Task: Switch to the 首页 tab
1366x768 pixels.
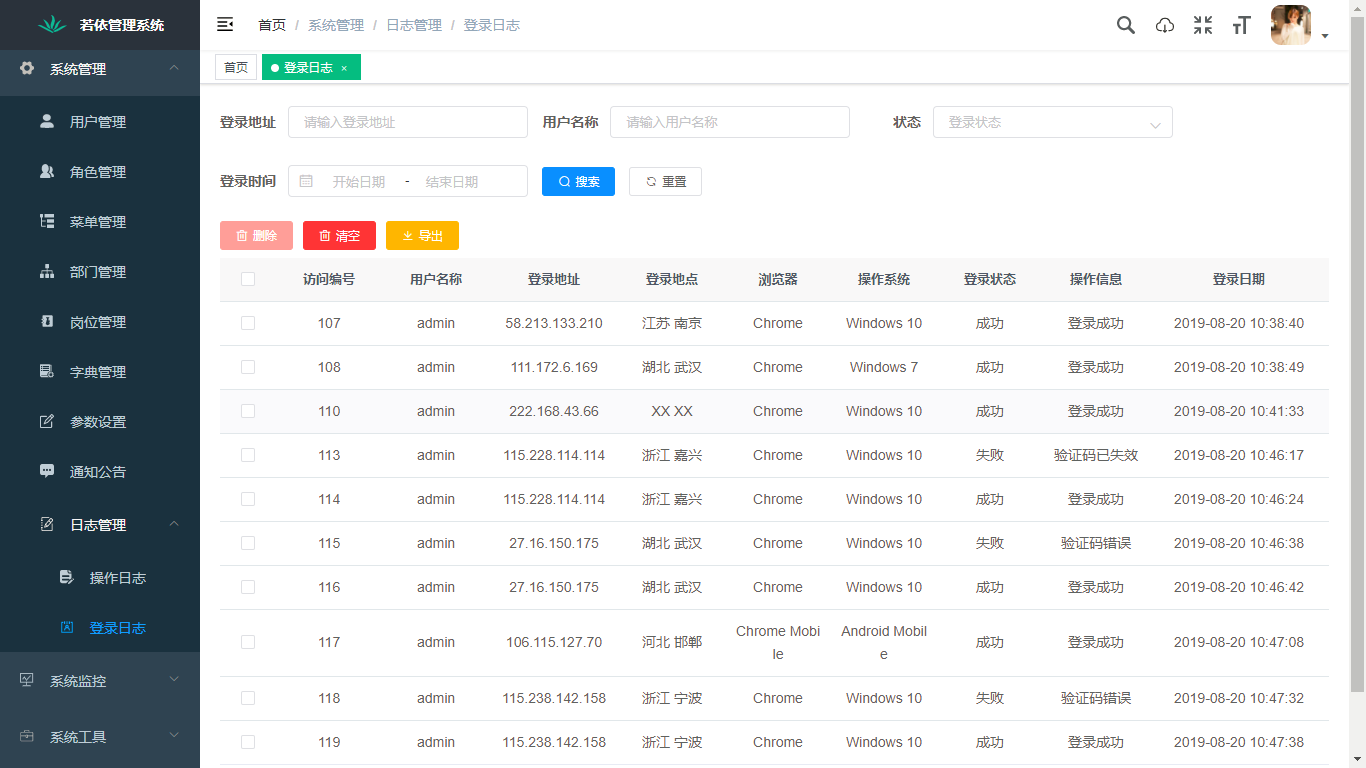Action: click(x=236, y=67)
